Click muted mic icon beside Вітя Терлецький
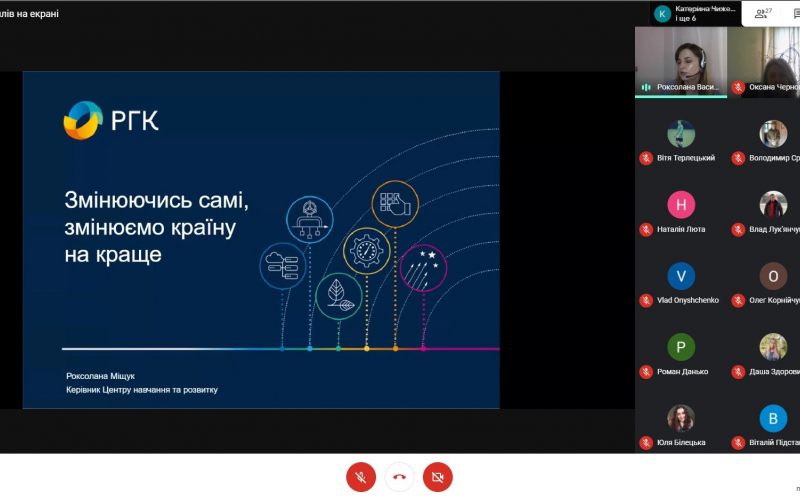This screenshot has height=500, width=800. tap(646, 158)
